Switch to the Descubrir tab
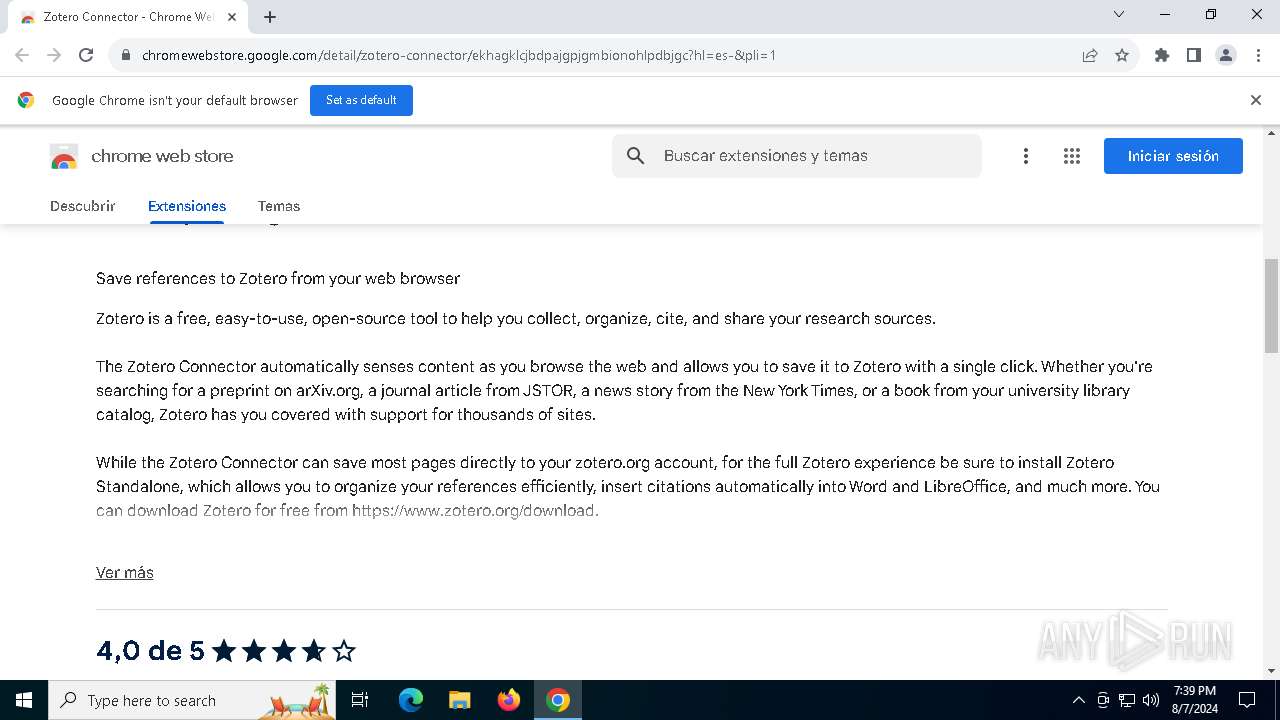The image size is (1280, 720). click(83, 206)
